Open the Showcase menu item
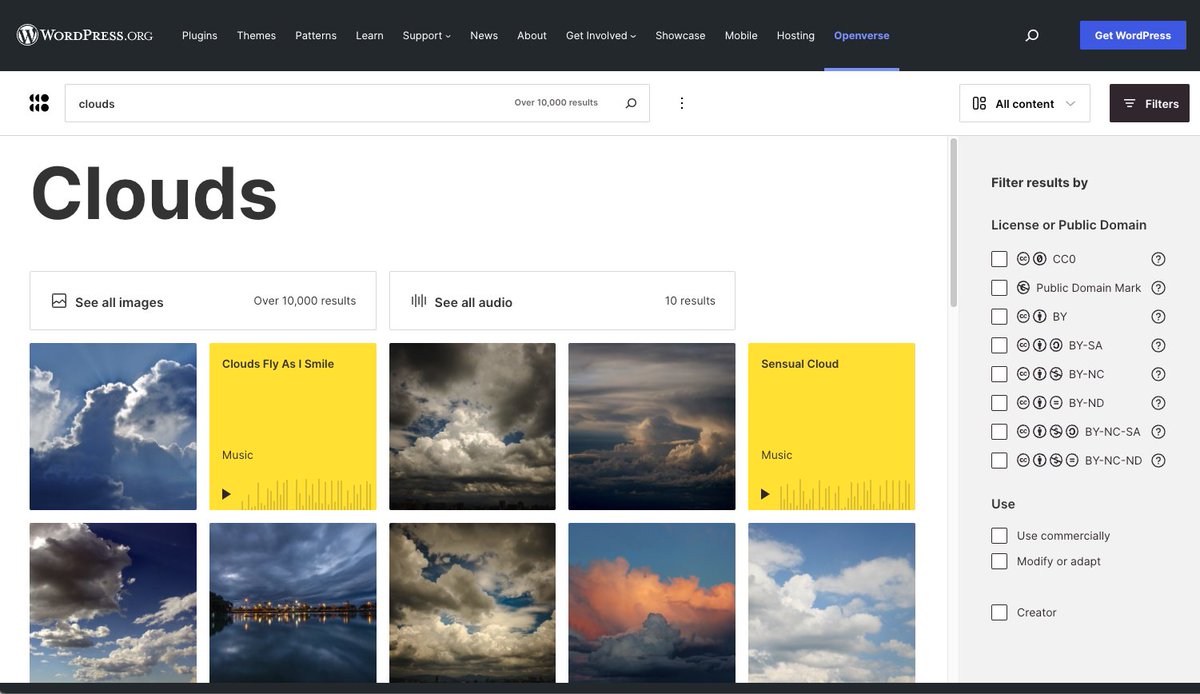This screenshot has width=1200, height=694. [x=680, y=33]
